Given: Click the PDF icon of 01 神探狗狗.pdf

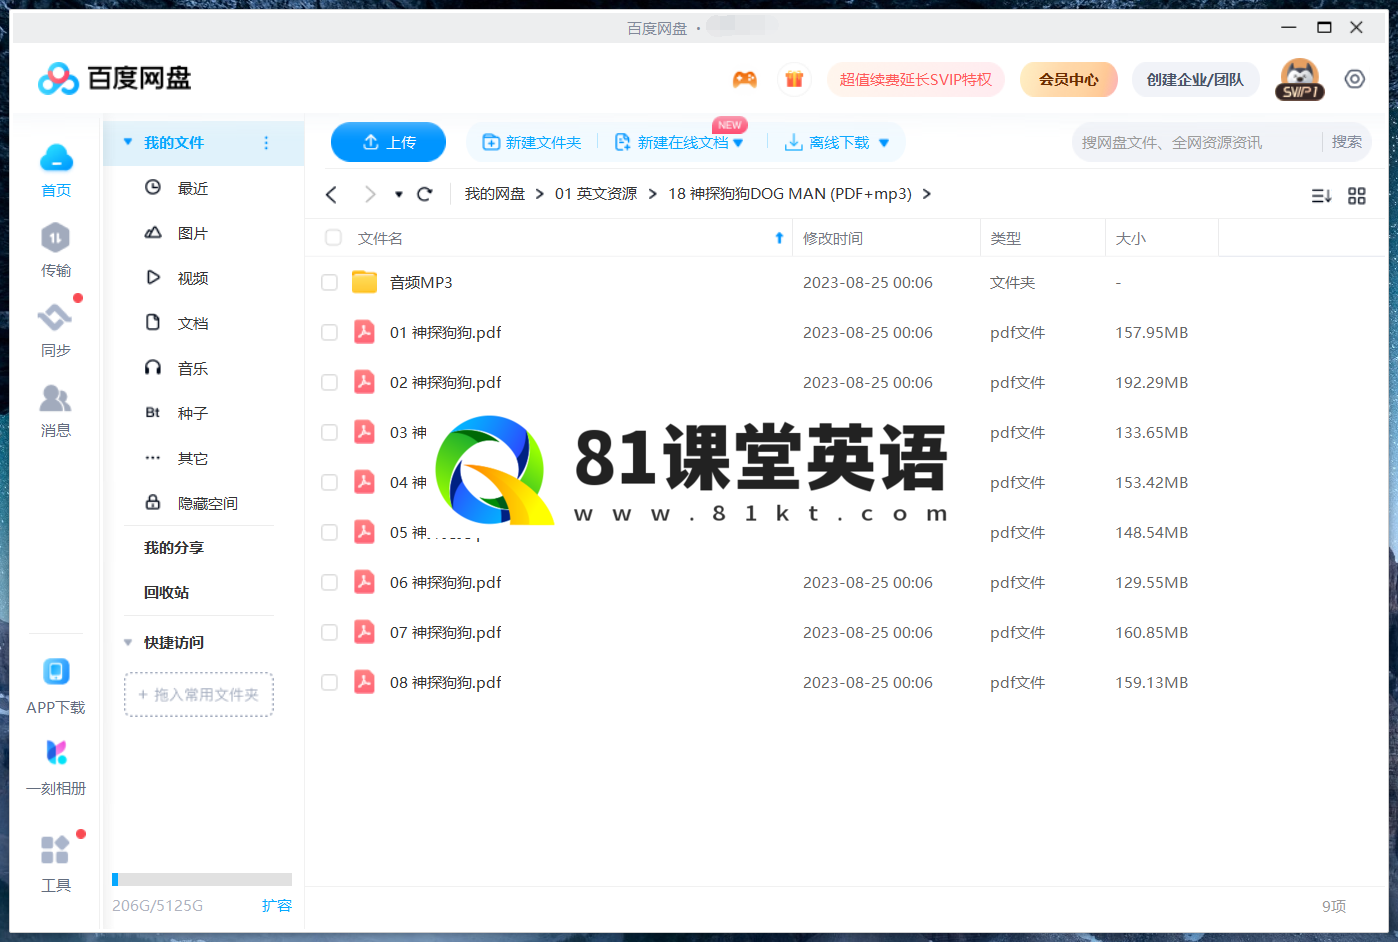Looking at the screenshot, I should [365, 332].
